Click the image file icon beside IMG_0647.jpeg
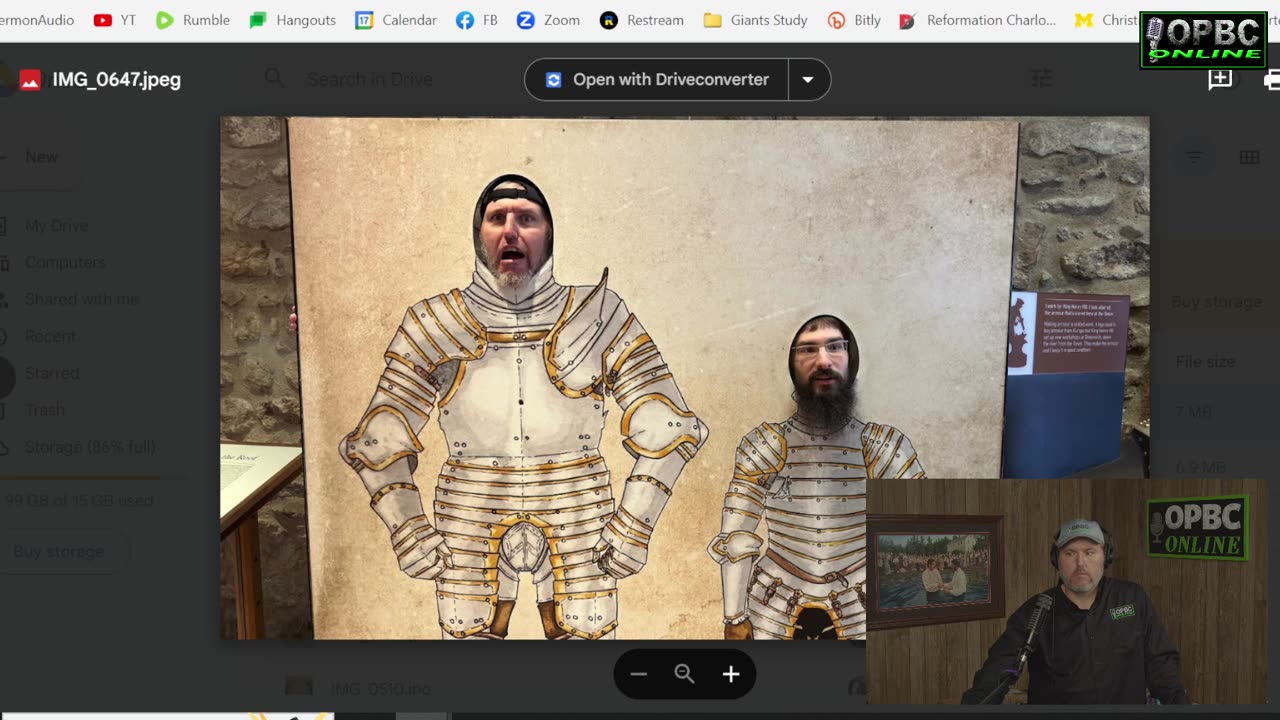 (31, 80)
